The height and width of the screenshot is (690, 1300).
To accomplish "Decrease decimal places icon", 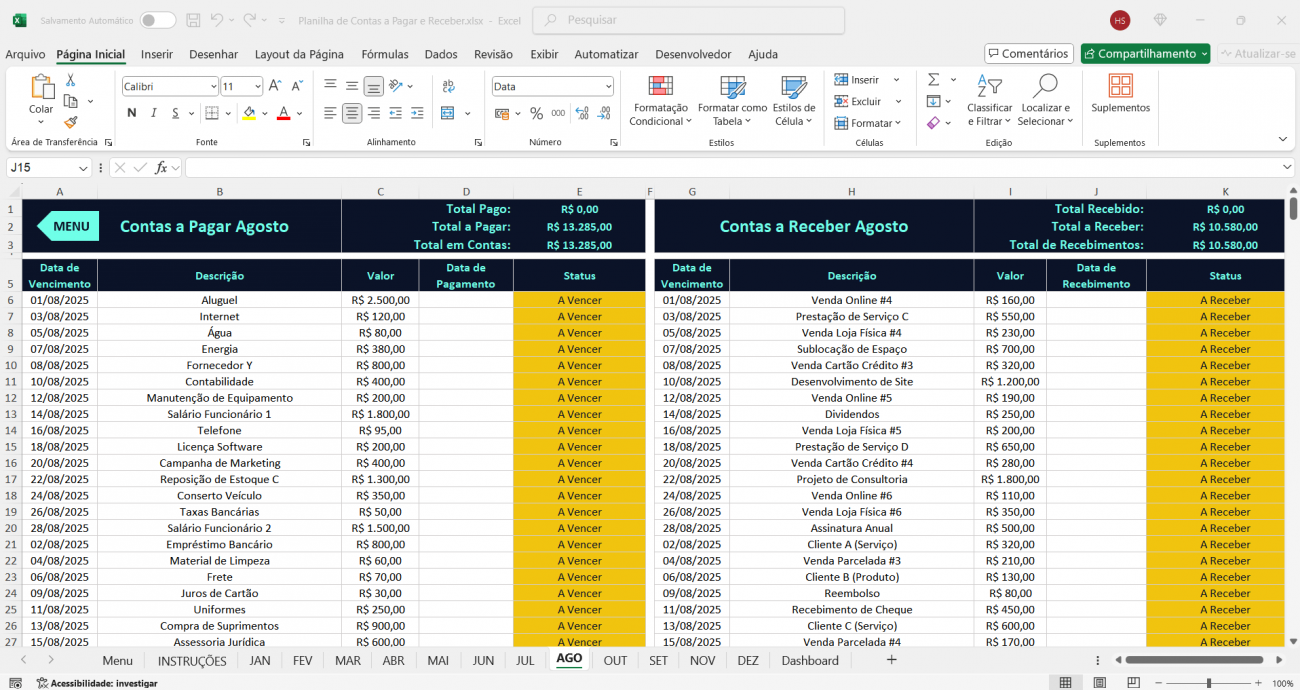I will pyautogui.click(x=603, y=113).
